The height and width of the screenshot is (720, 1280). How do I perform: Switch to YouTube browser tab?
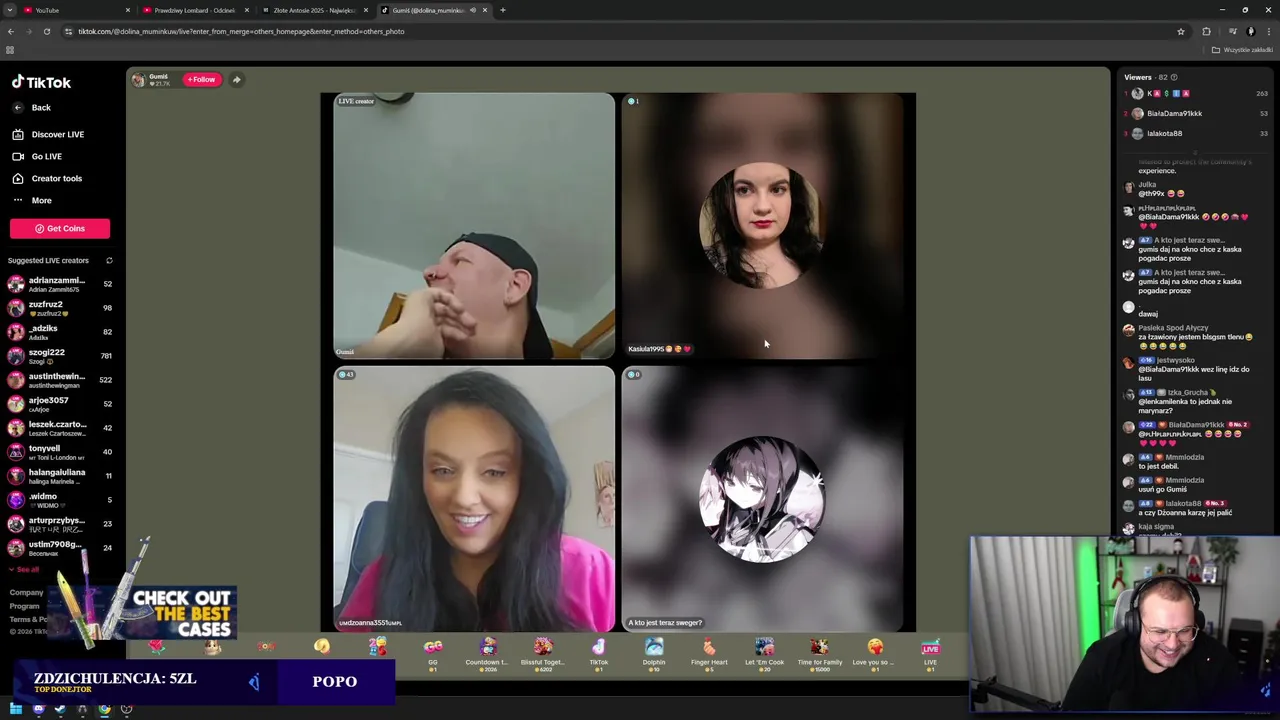coord(75,10)
